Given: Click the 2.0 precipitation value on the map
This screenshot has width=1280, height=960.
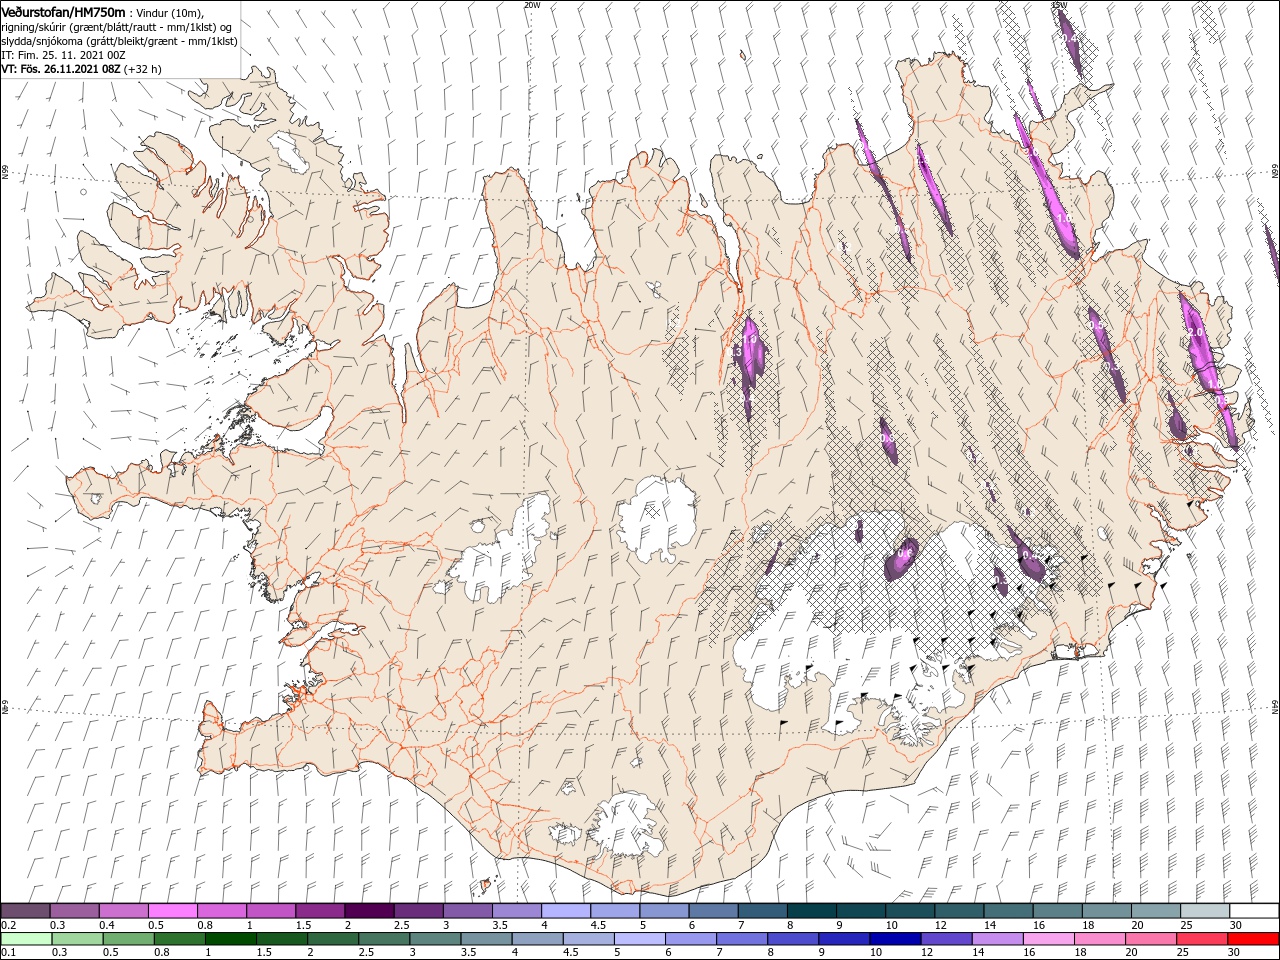Looking at the screenshot, I should (x=1194, y=332).
